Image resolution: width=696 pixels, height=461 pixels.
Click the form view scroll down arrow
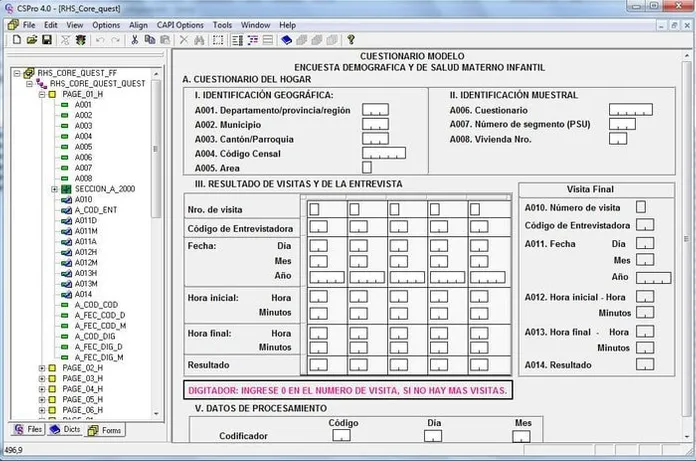click(x=686, y=437)
